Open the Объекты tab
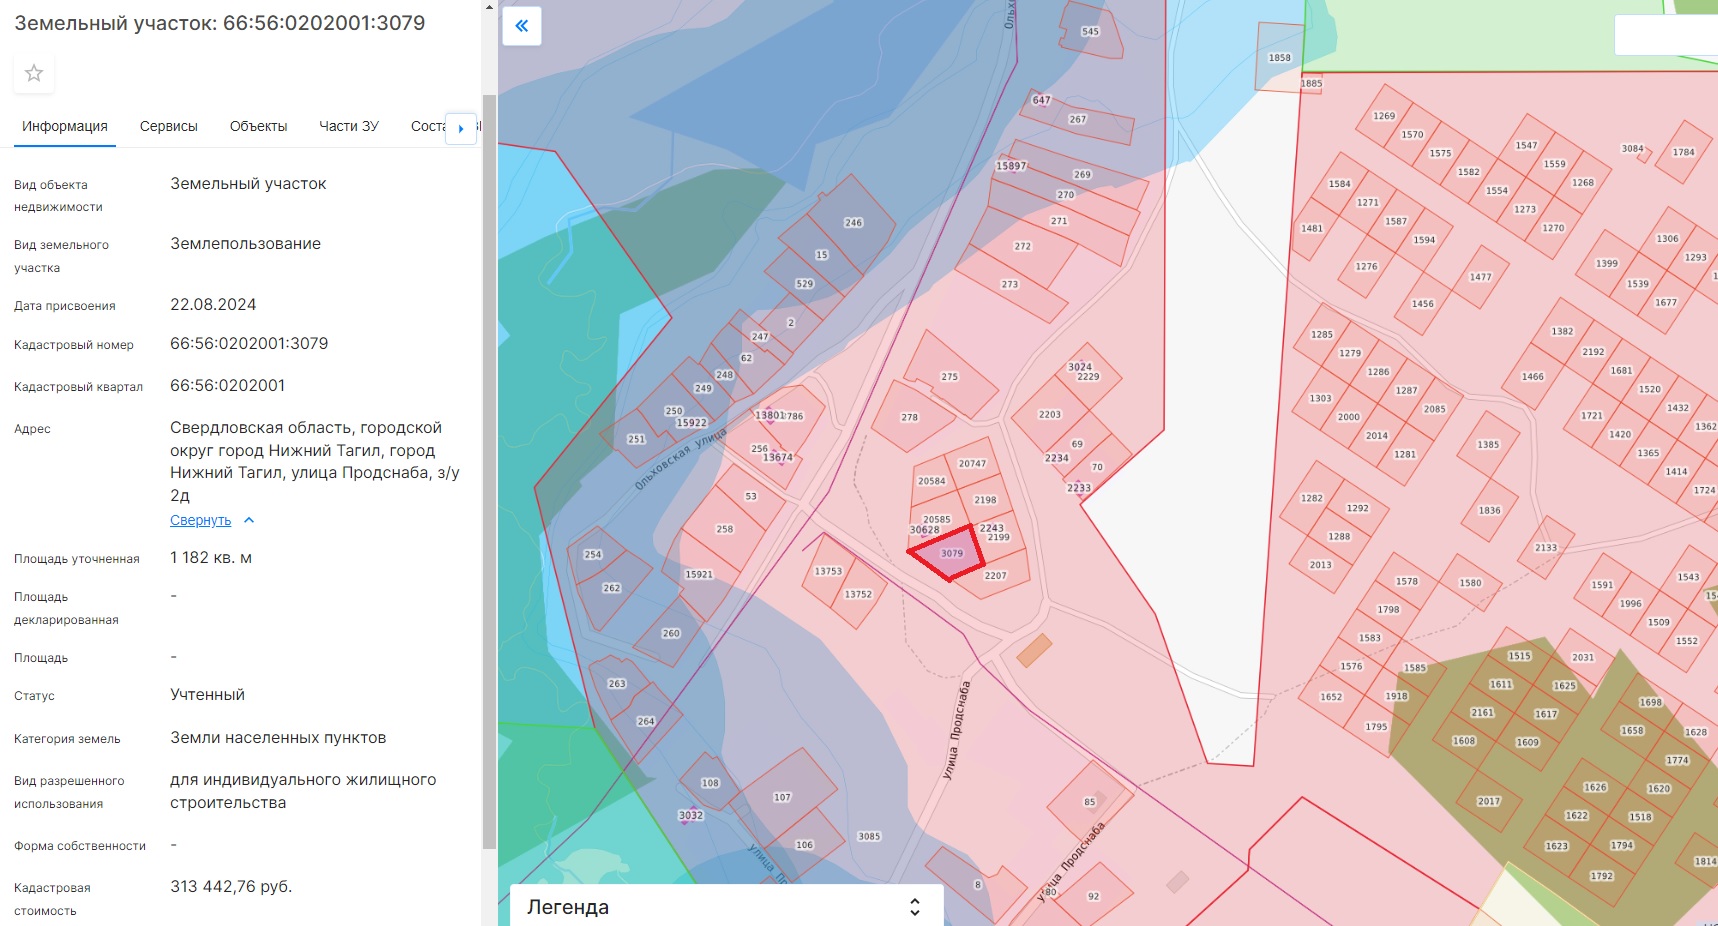 [258, 126]
